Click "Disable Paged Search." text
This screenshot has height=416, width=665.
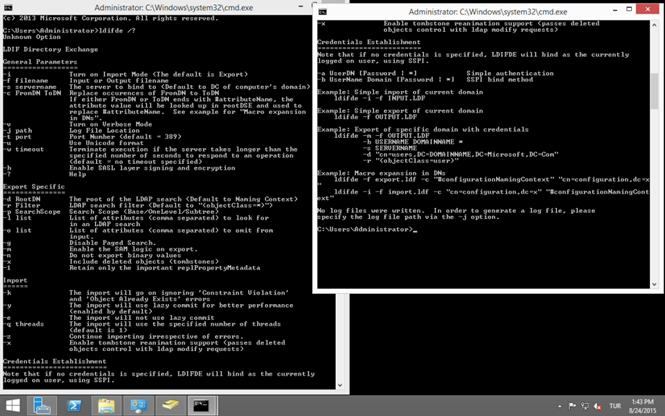click(113, 243)
